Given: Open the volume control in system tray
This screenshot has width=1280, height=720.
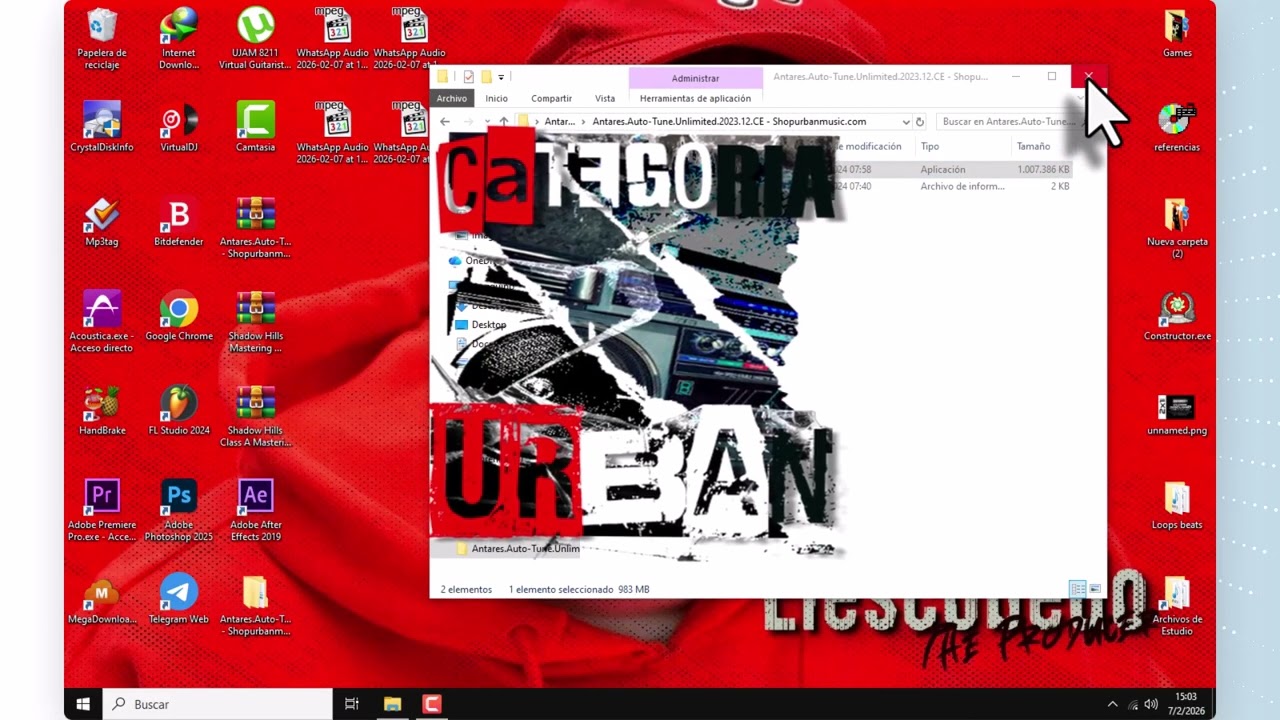Looking at the screenshot, I should click(1151, 704).
